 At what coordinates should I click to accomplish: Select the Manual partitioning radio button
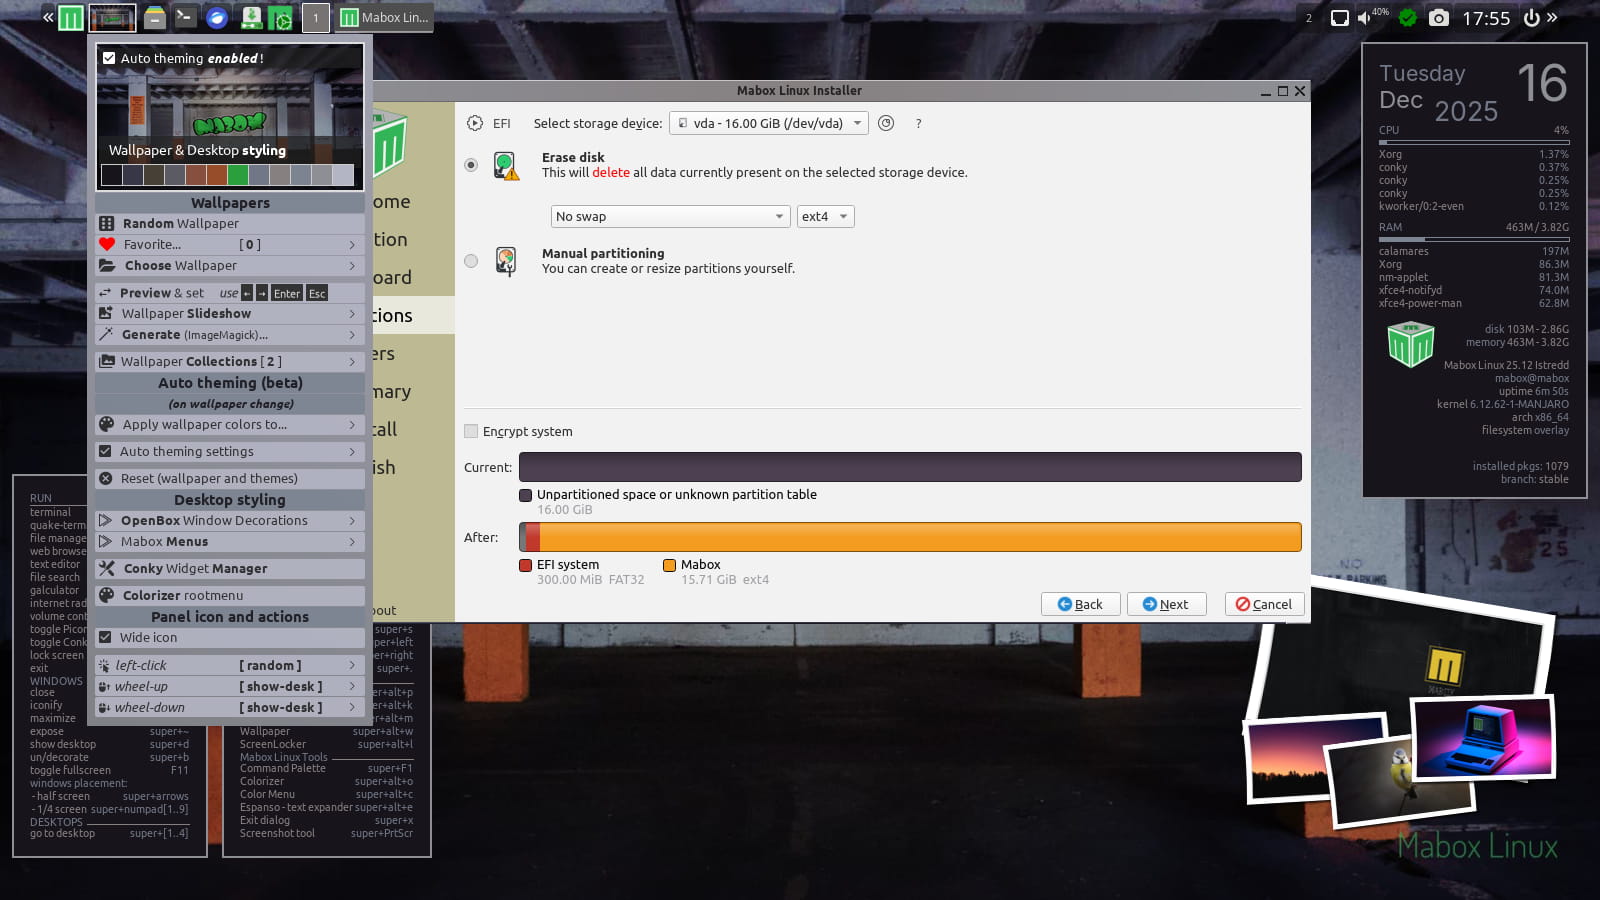471,261
